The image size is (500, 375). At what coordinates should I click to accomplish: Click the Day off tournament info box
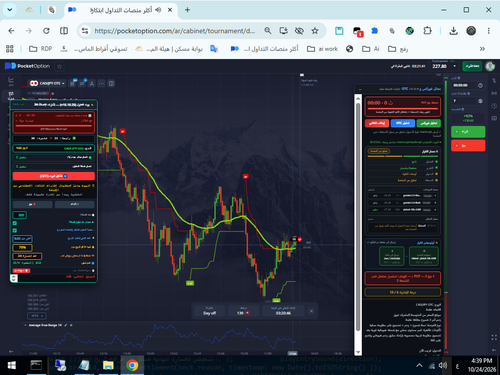pyautogui.click(x=209, y=311)
